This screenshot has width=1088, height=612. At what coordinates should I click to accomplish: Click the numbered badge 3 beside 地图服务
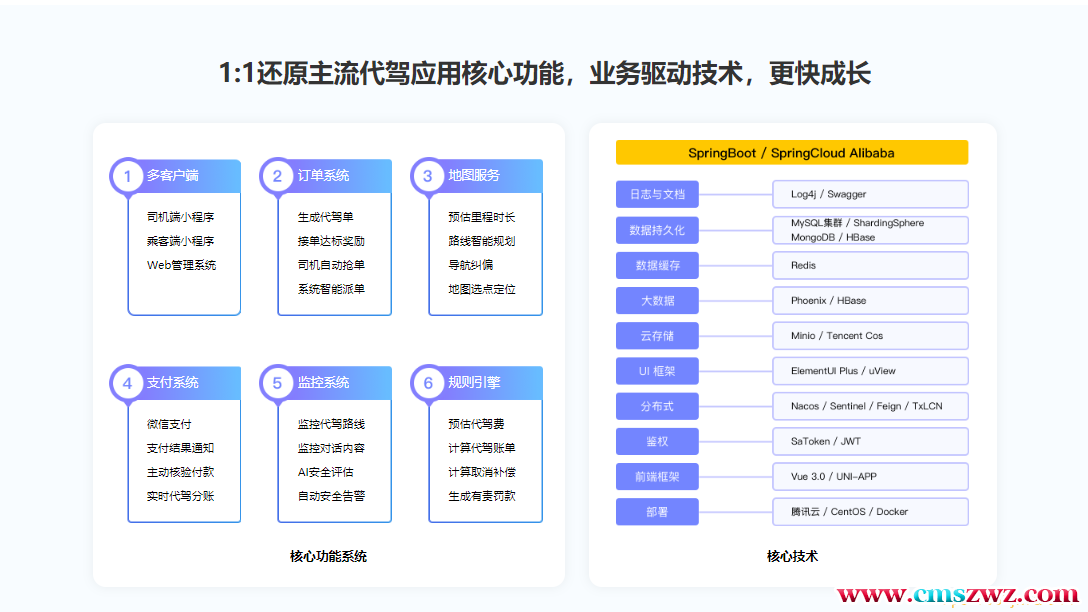tap(427, 175)
